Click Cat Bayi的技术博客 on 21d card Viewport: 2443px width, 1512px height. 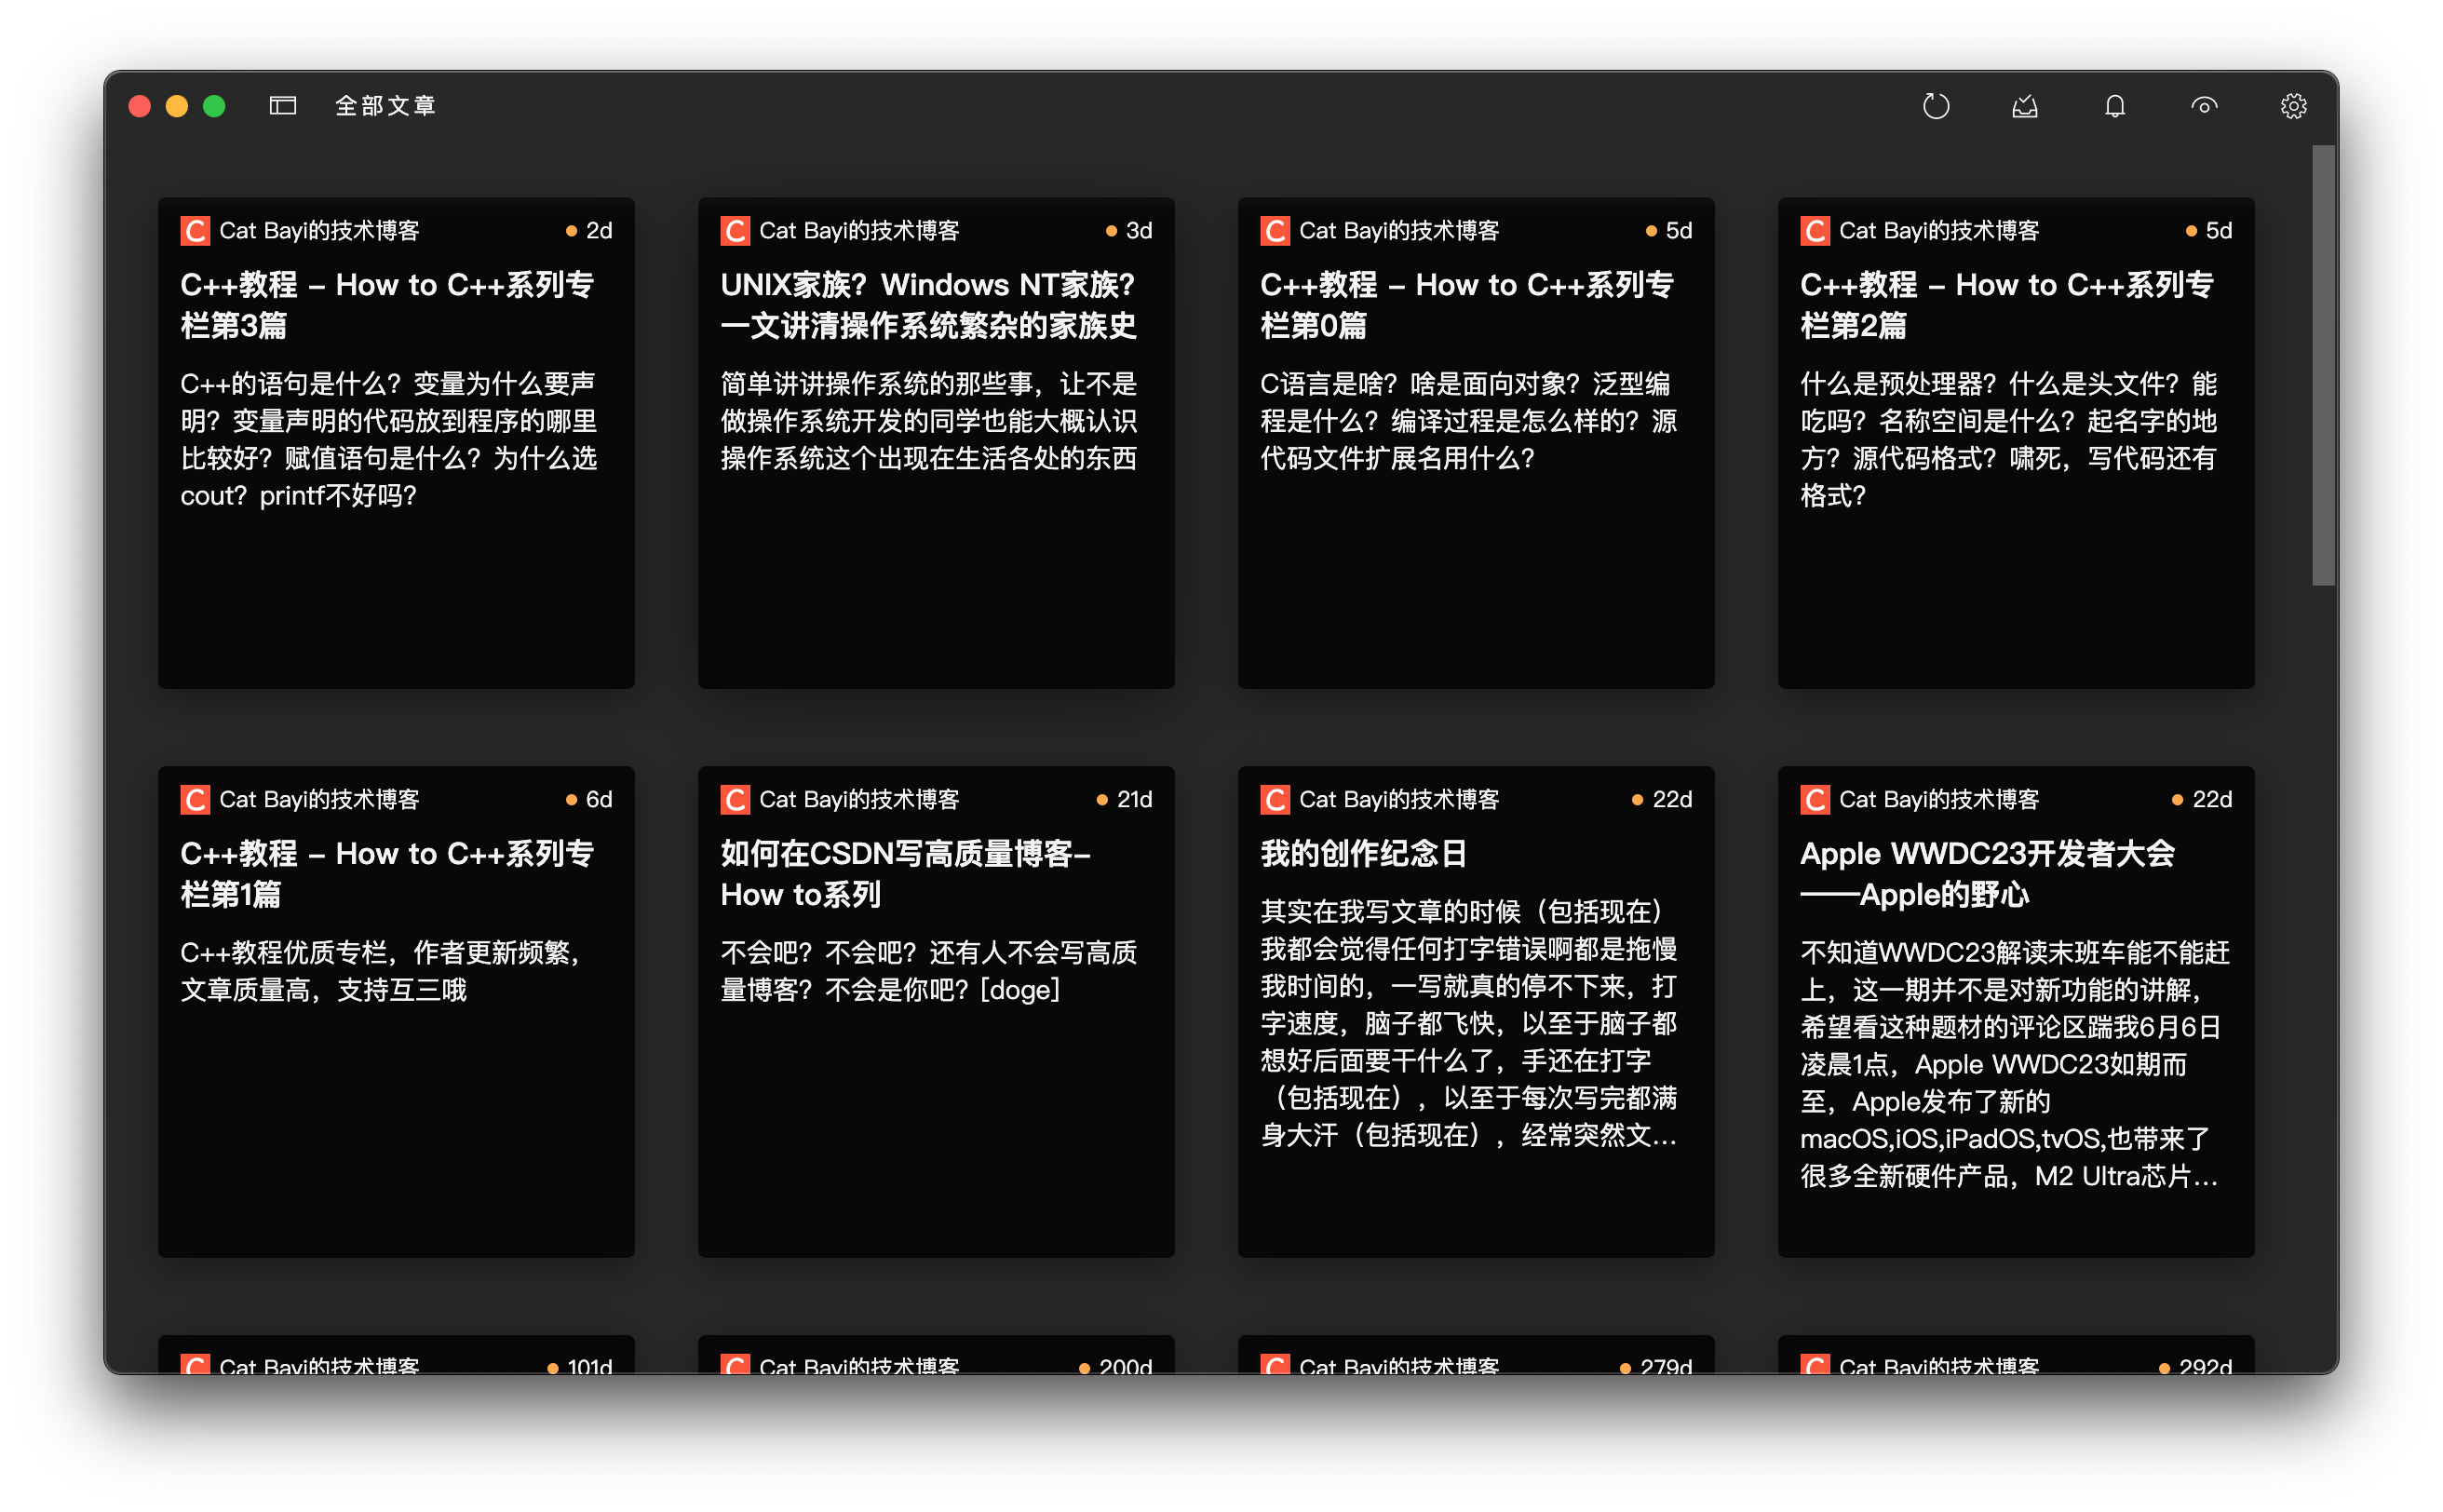point(859,800)
